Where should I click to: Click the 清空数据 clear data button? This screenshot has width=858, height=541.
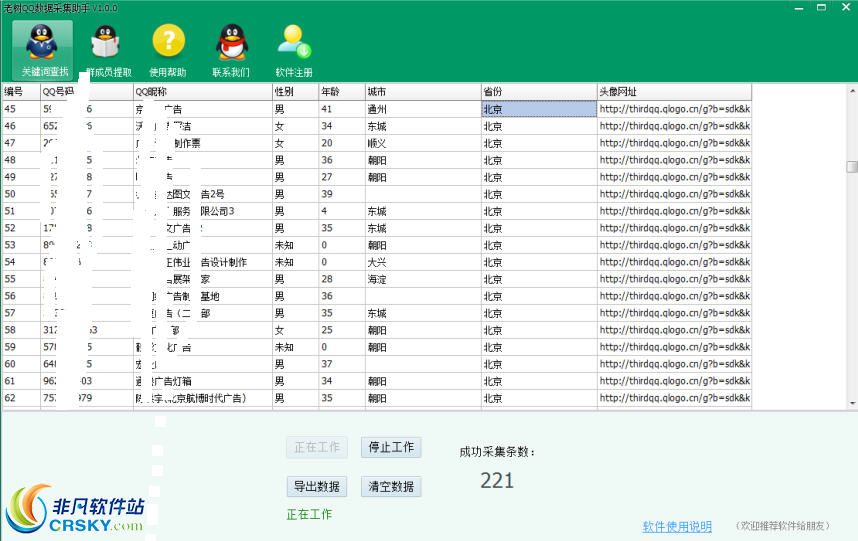tap(391, 486)
